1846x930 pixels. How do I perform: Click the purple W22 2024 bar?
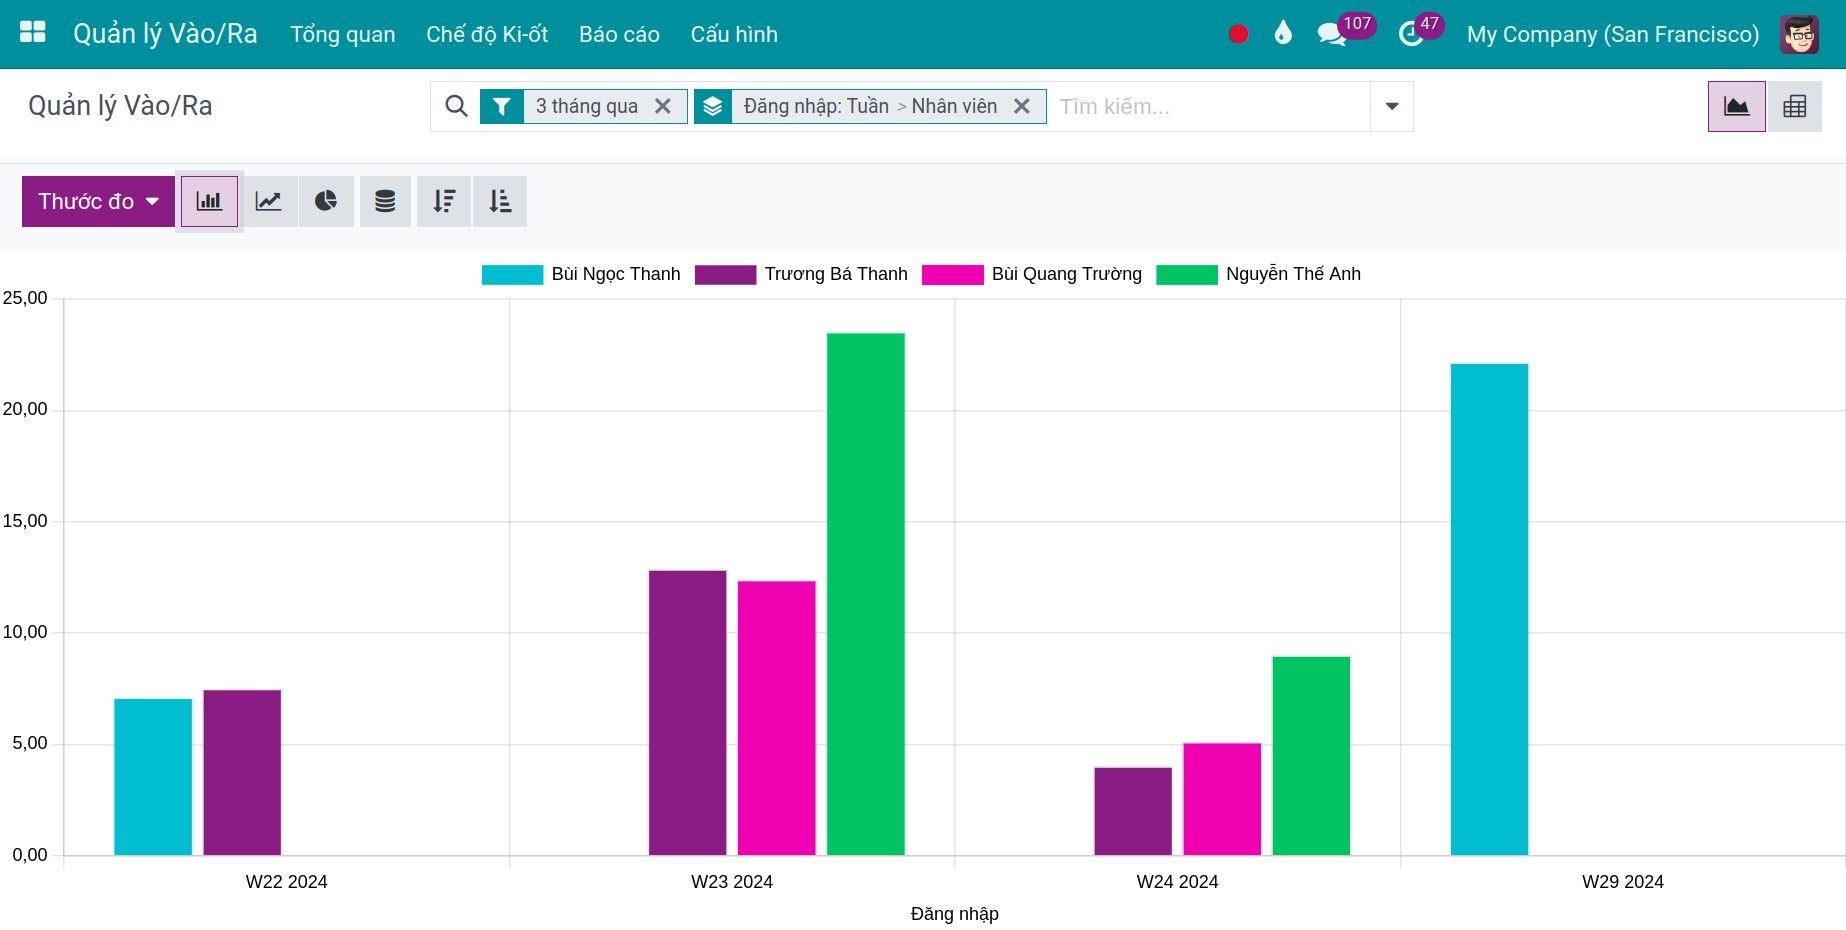242,772
